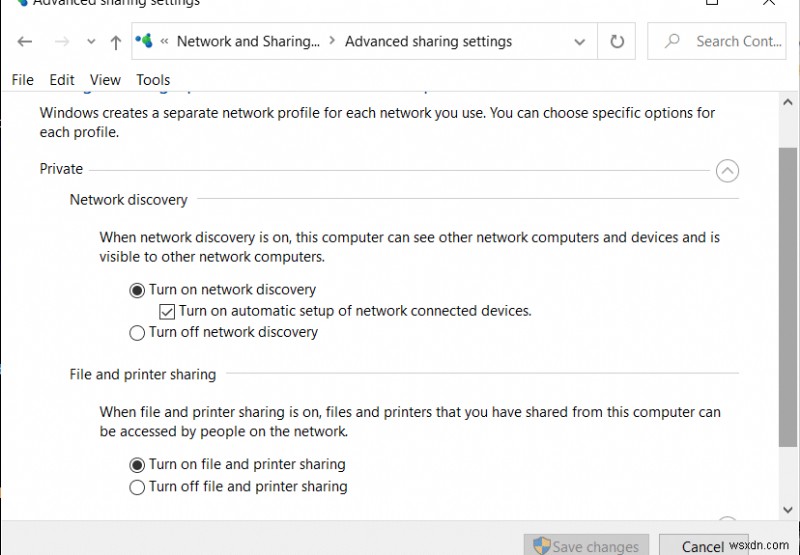The width and height of the screenshot is (800, 555).
Task: Click the Save changes button
Action: tap(586, 546)
